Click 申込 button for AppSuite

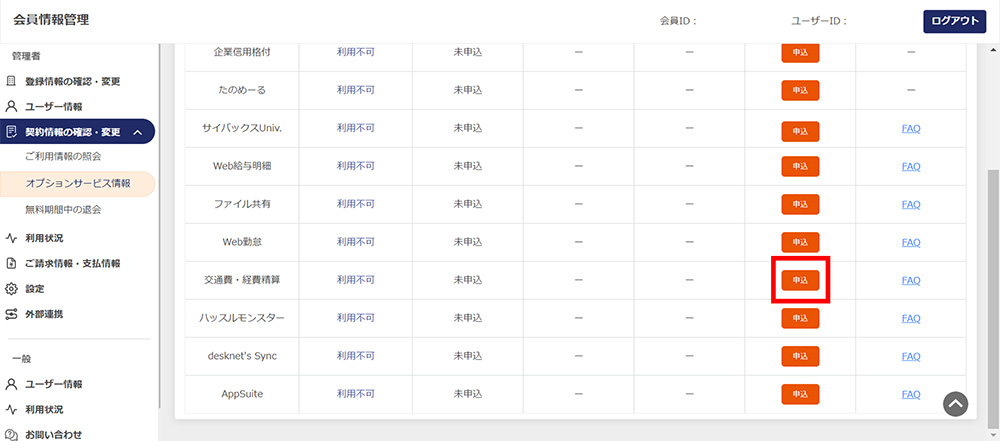[x=800, y=395]
